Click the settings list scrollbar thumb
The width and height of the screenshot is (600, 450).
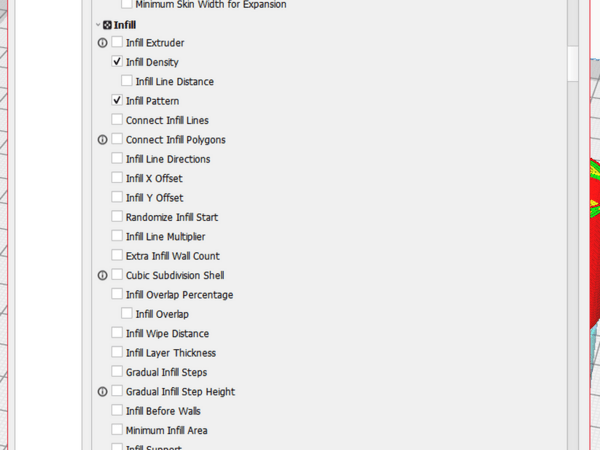tap(573, 63)
